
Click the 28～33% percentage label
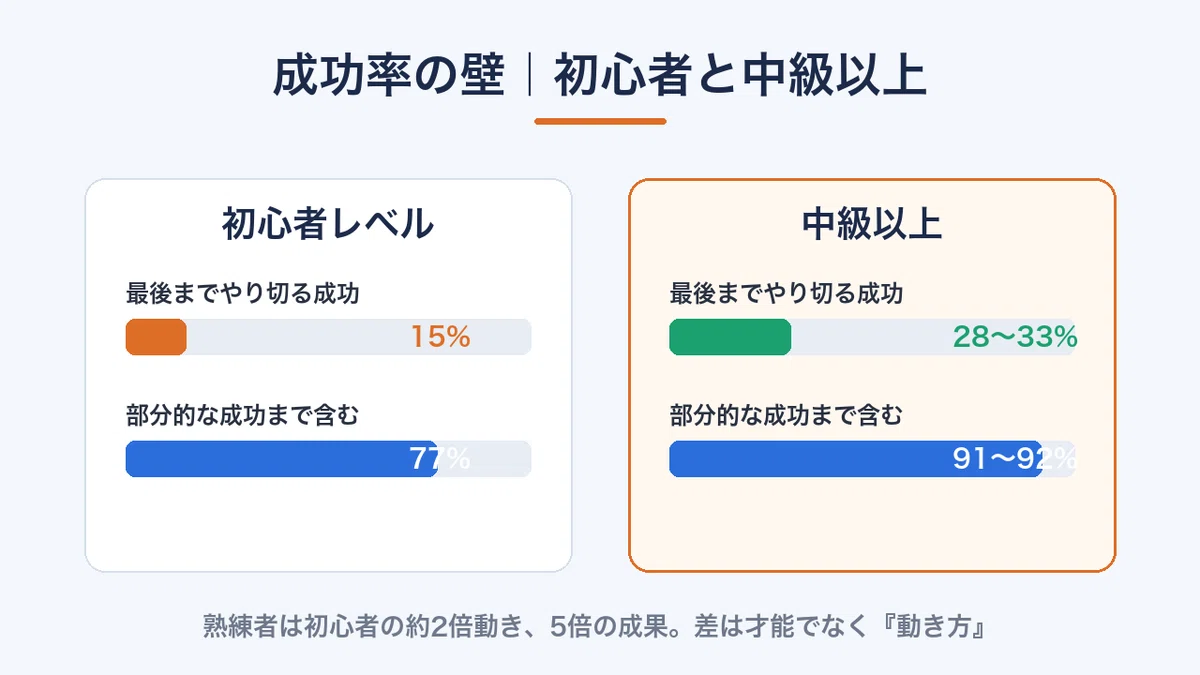[x=1015, y=338]
